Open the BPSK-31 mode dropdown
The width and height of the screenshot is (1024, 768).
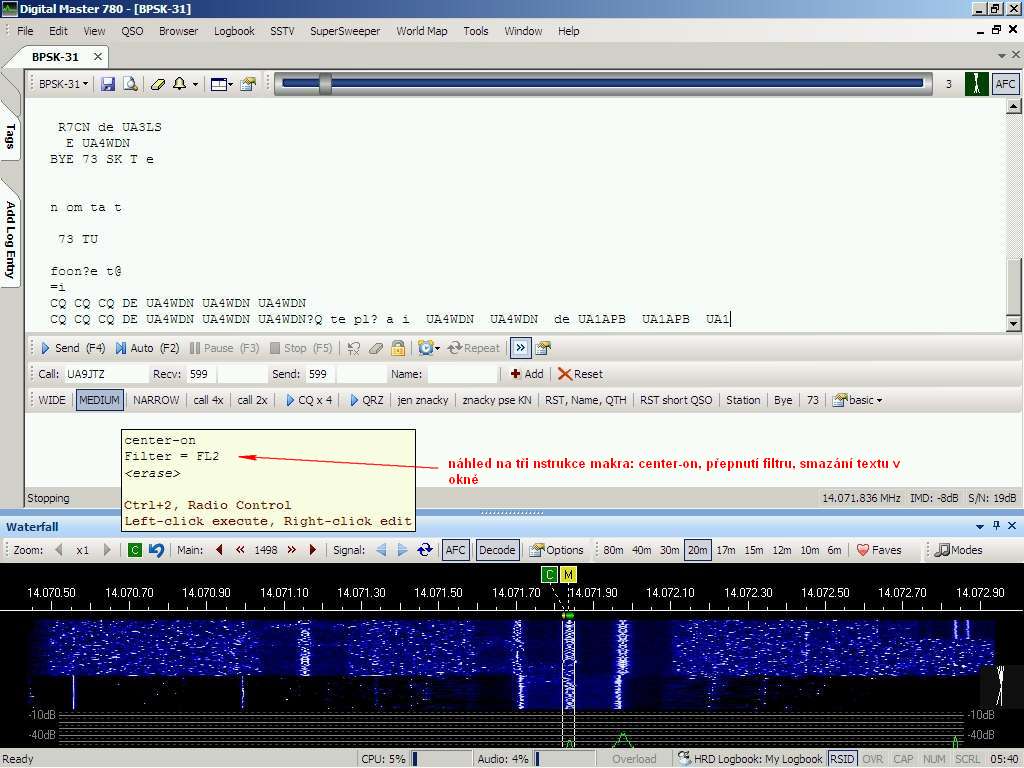(63, 84)
